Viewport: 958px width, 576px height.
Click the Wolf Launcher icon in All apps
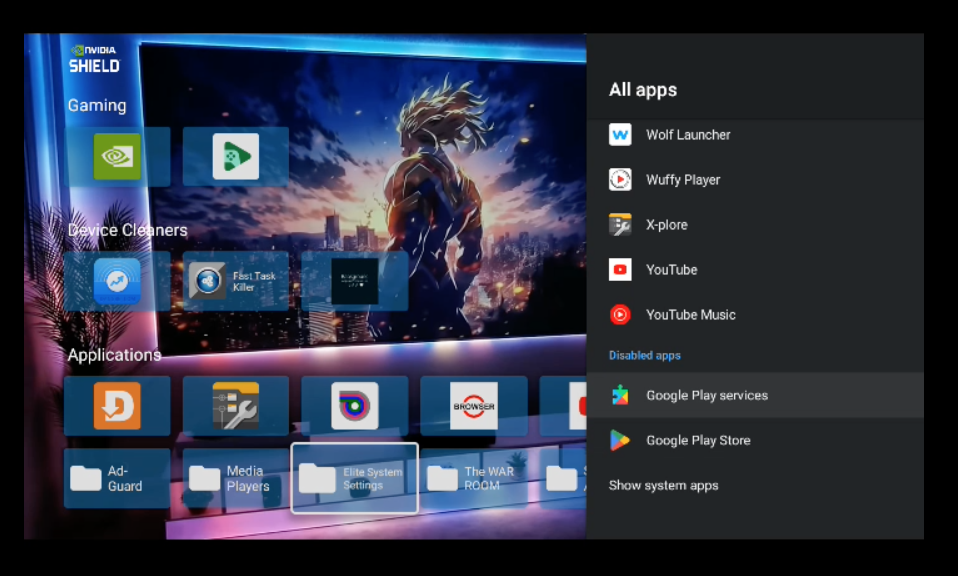[620, 134]
